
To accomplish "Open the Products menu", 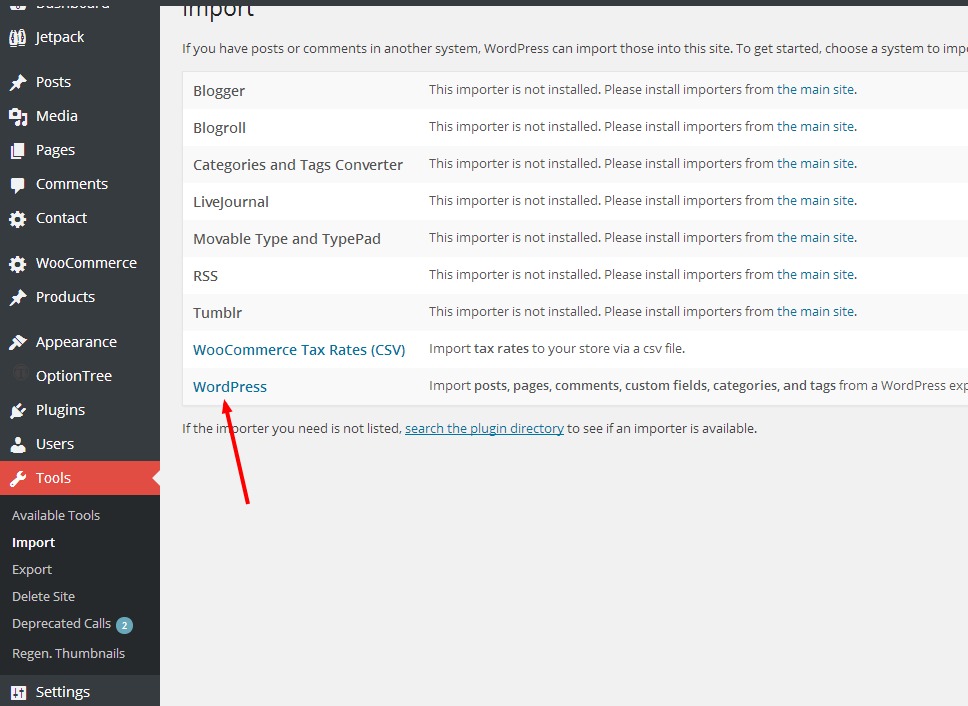I will coord(65,297).
